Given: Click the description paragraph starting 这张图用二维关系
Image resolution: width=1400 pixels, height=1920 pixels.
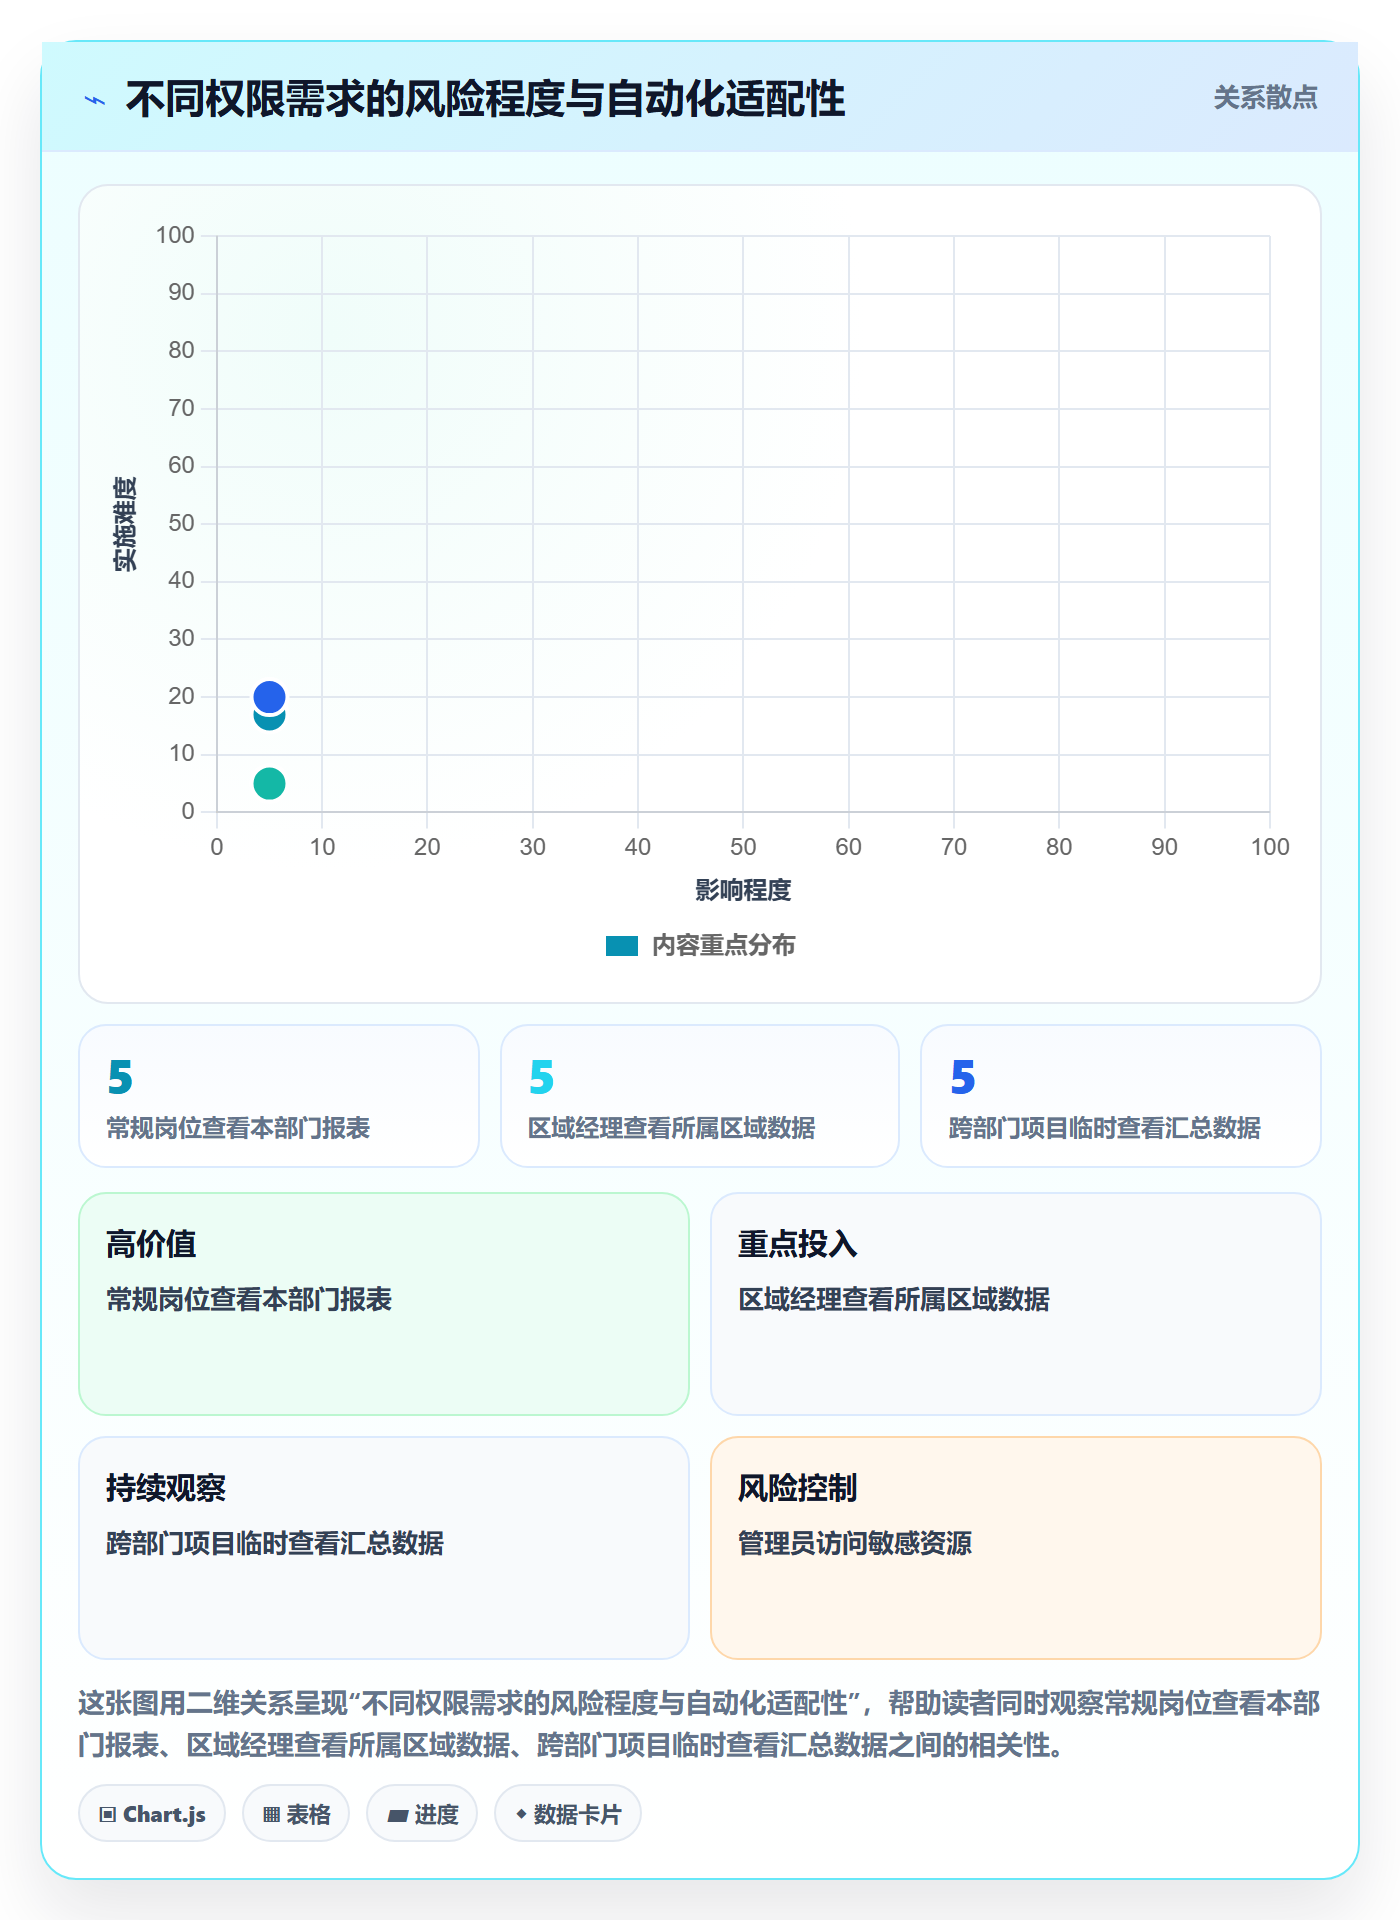Looking at the screenshot, I should (x=700, y=1724).
